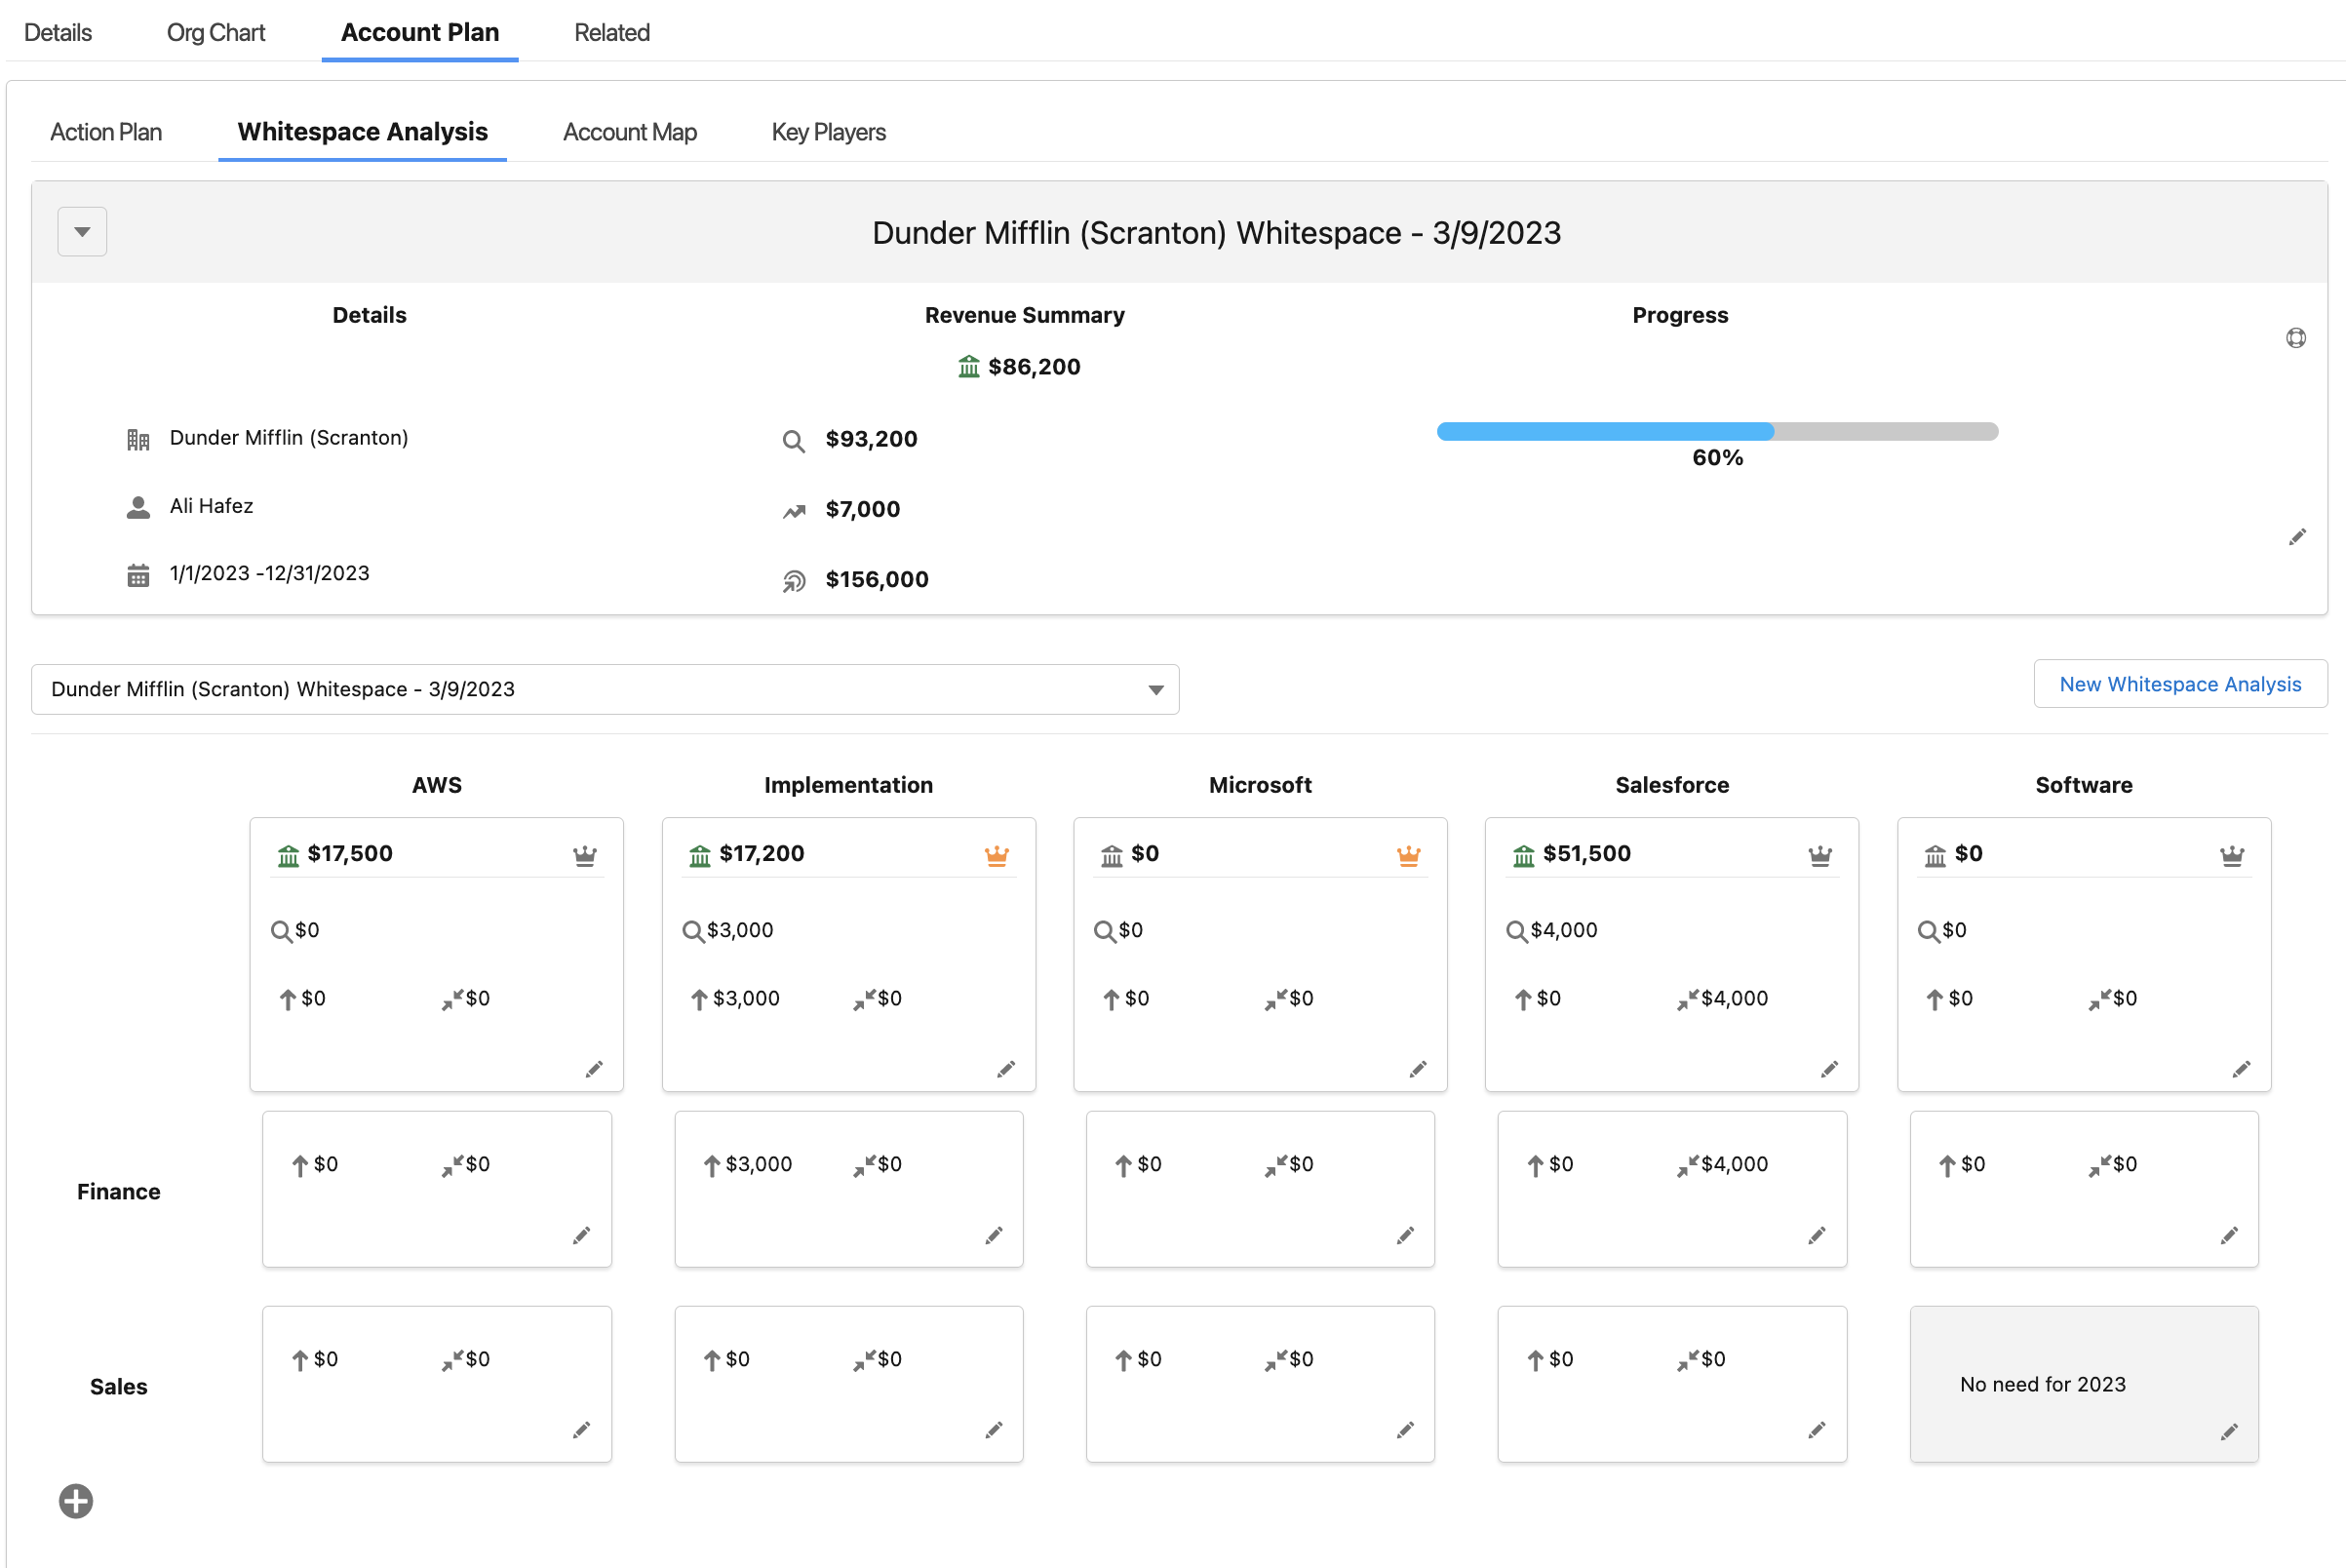Edit the whitespace header details with pencil

pos(2297,537)
